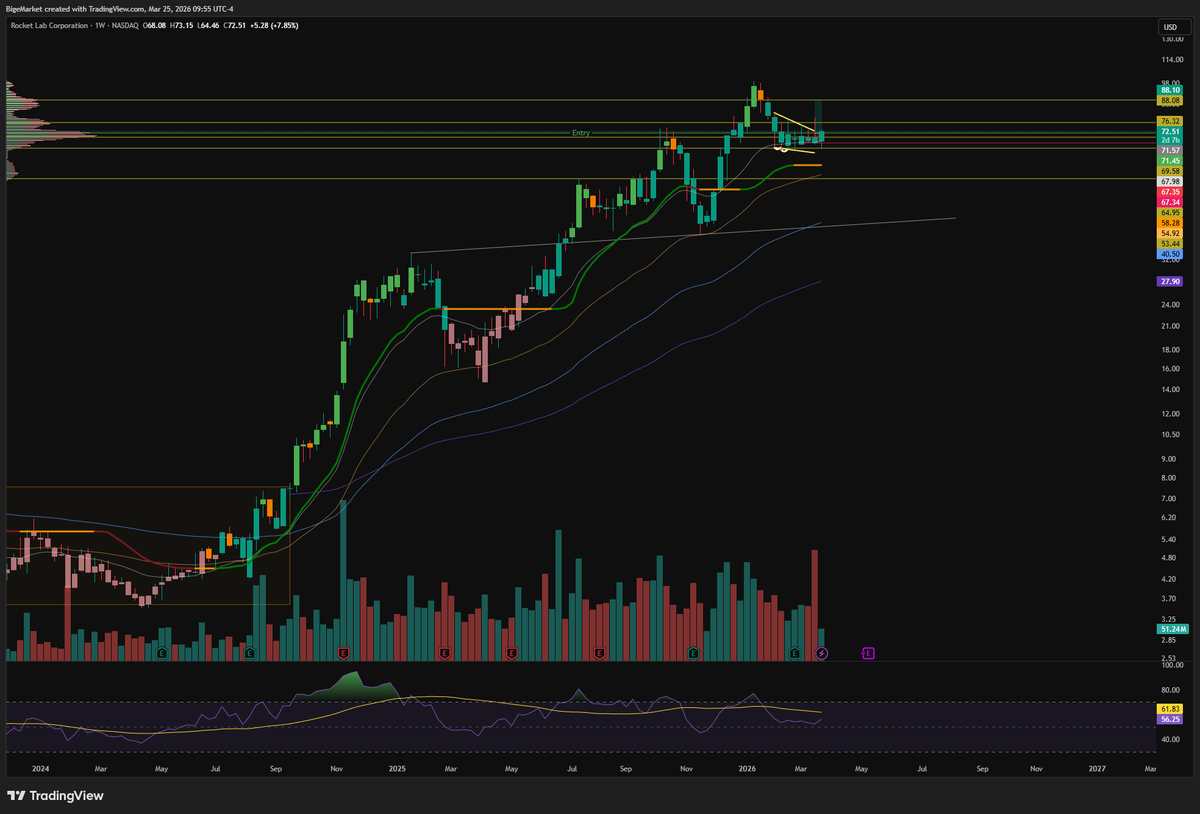Click the 80.00 RSI scale value
The height and width of the screenshot is (814, 1200).
click(1170, 690)
